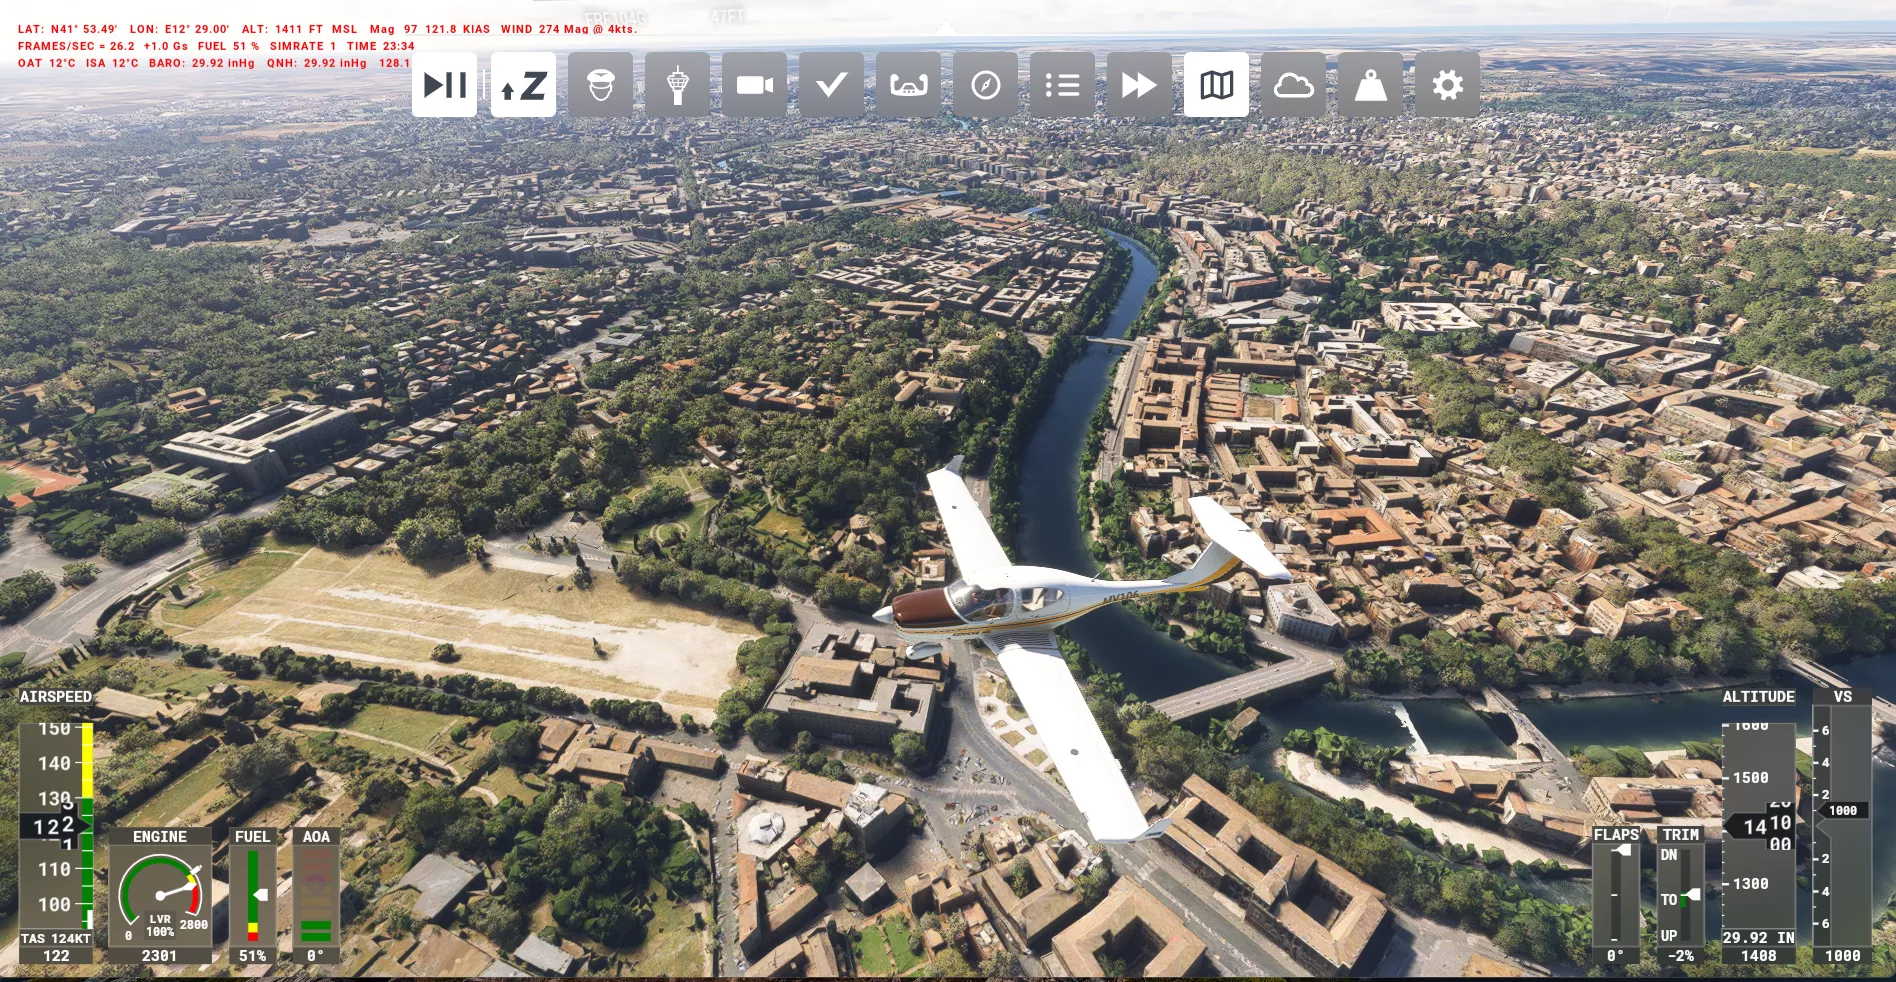
Task: Click the 'FRAMES/SEC = 26.2' readout
Action: pos(76,46)
